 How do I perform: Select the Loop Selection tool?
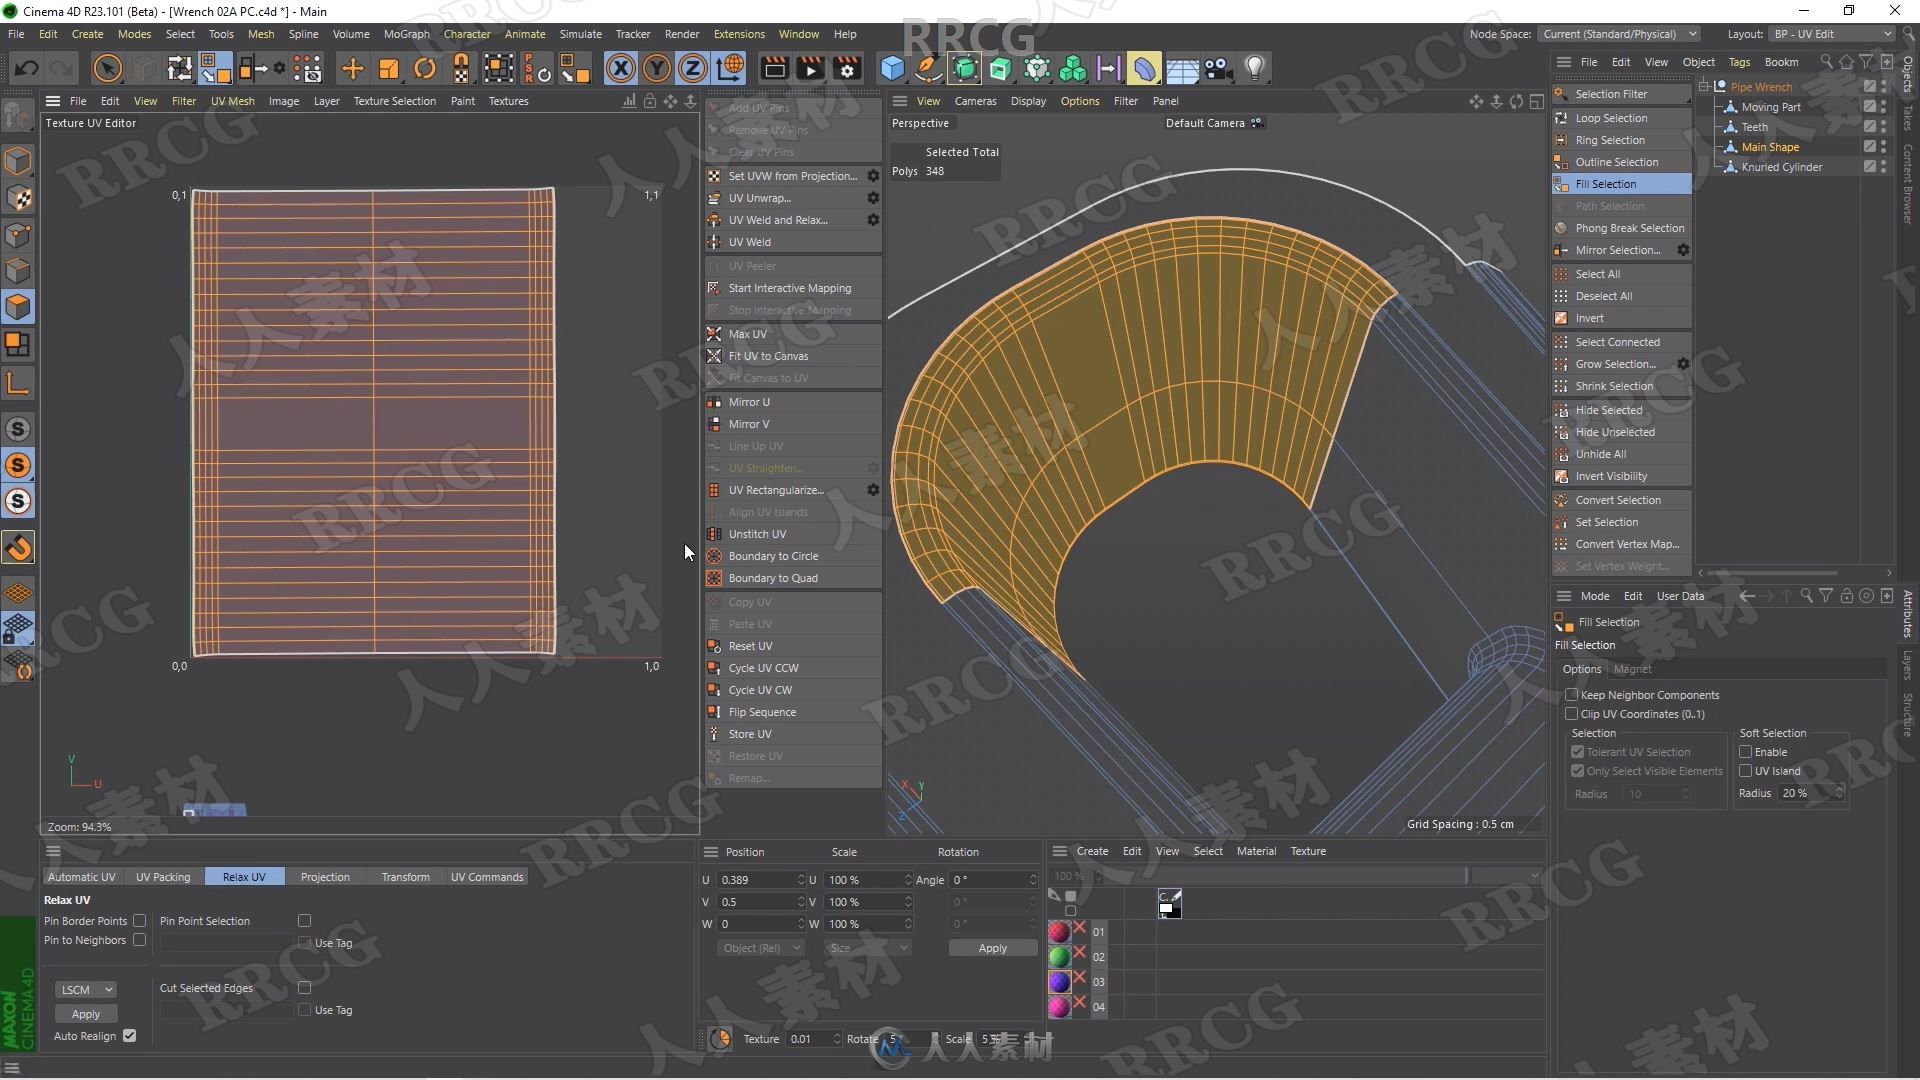pyautogui.click(x=1611, y=117)
